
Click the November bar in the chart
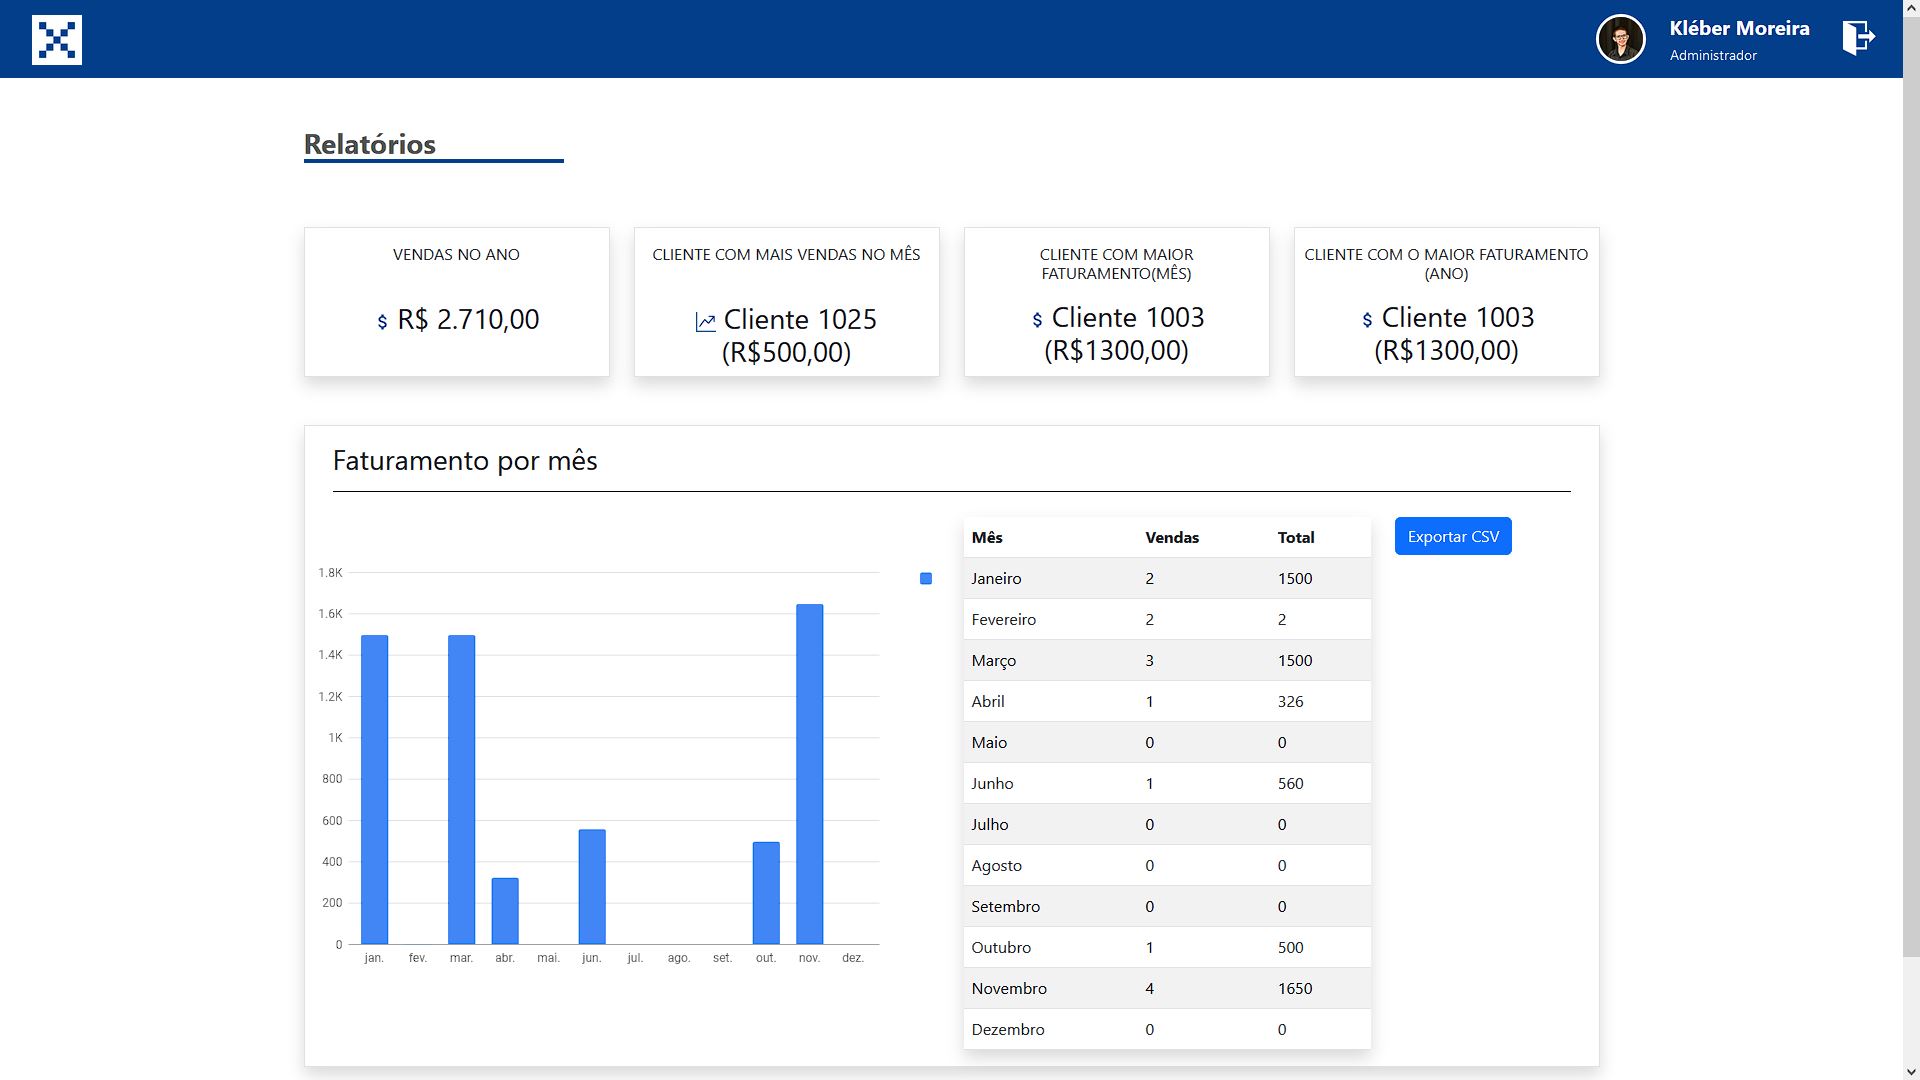tap(810, 775)
